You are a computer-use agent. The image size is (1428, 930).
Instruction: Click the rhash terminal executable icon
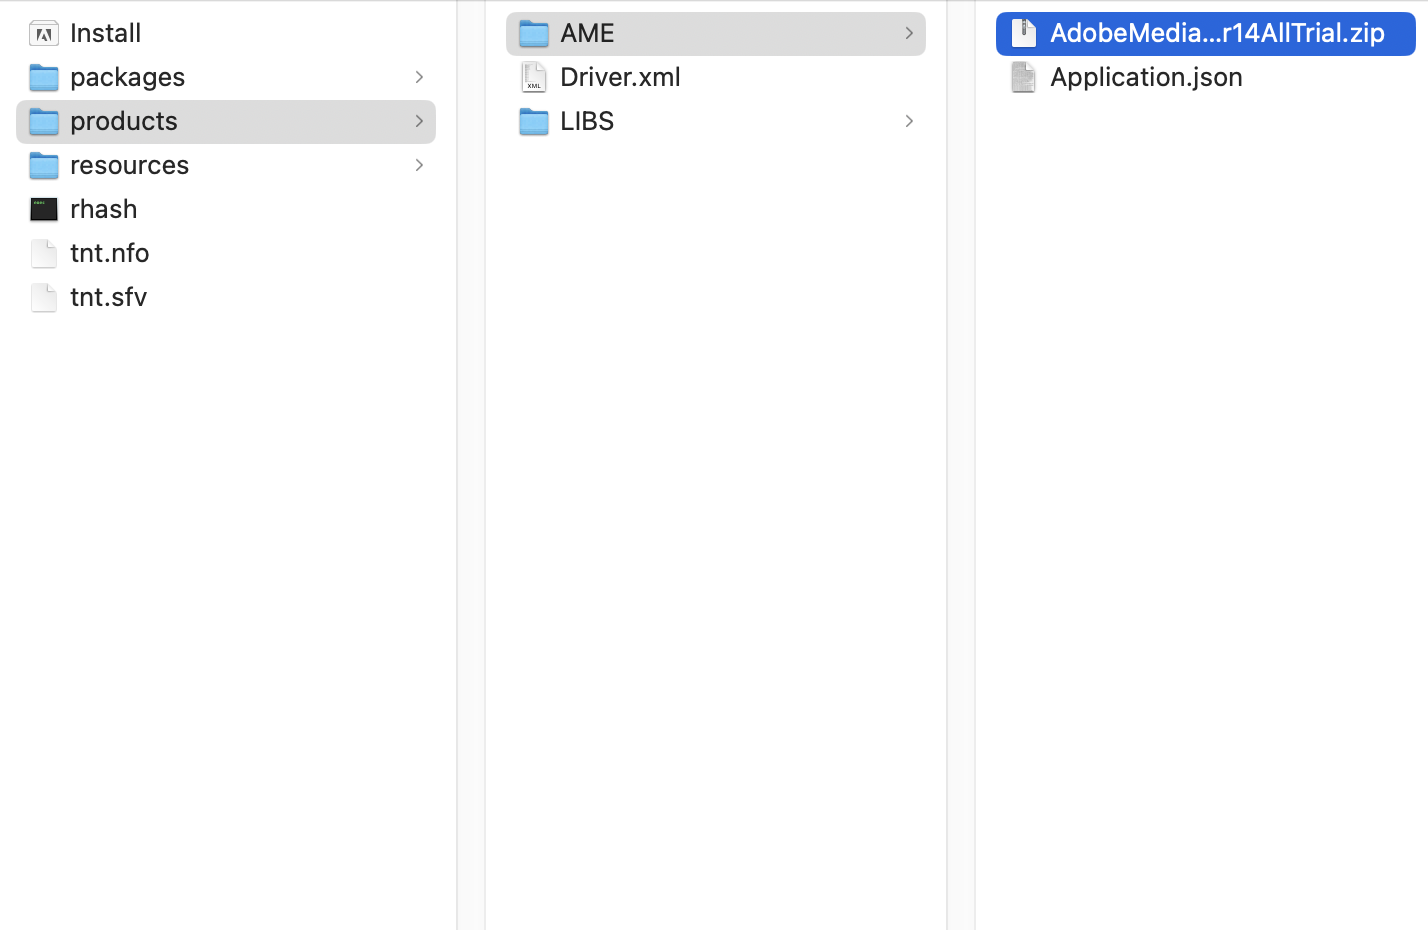pyautogui.click(x=44, y=210)
